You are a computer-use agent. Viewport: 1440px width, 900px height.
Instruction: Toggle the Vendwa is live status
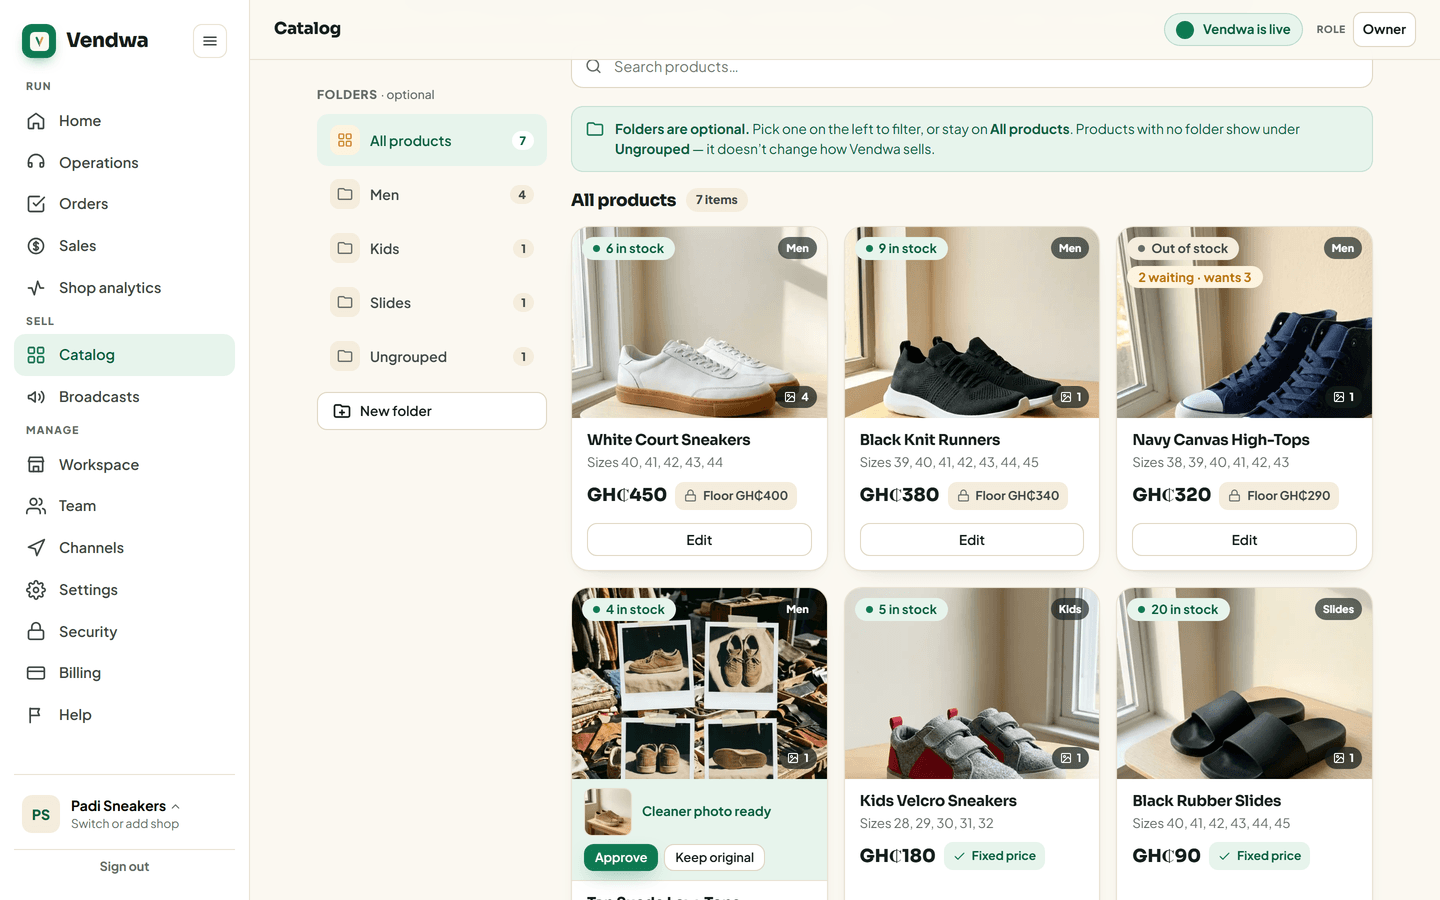click(x=1233, y=29)
